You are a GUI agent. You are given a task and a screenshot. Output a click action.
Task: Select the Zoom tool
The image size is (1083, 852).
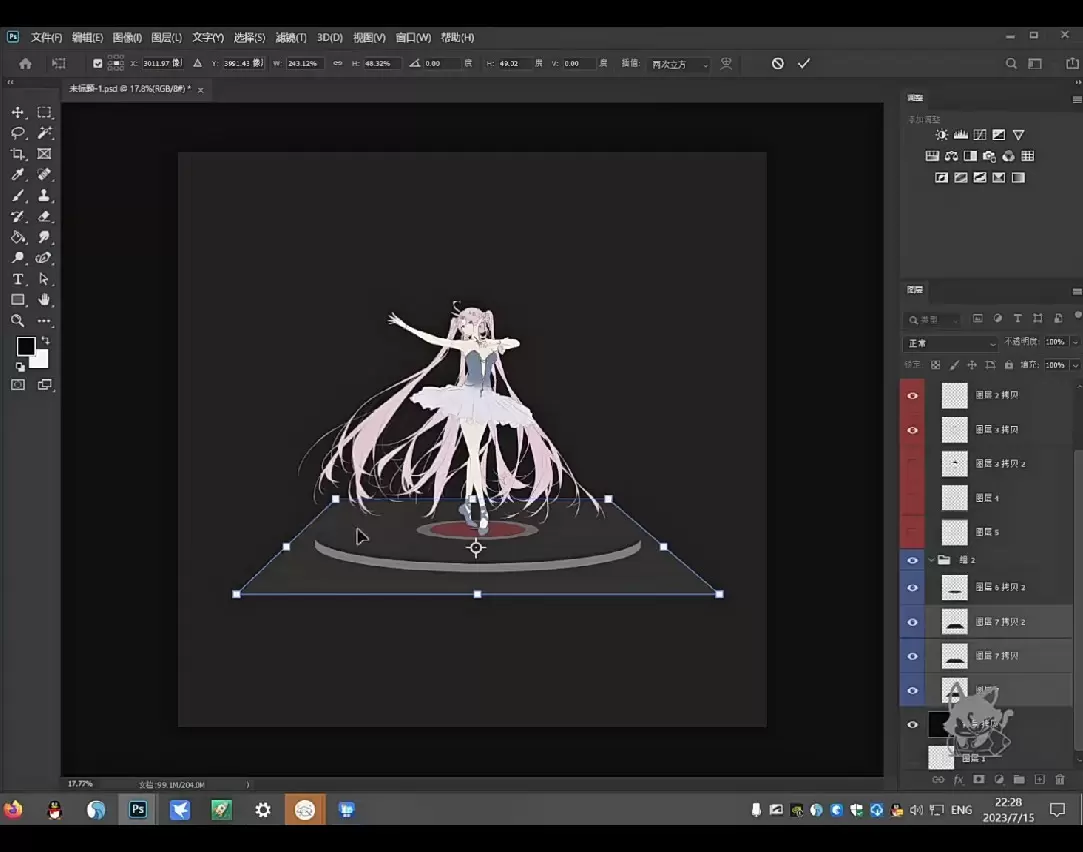click(18, 321)
